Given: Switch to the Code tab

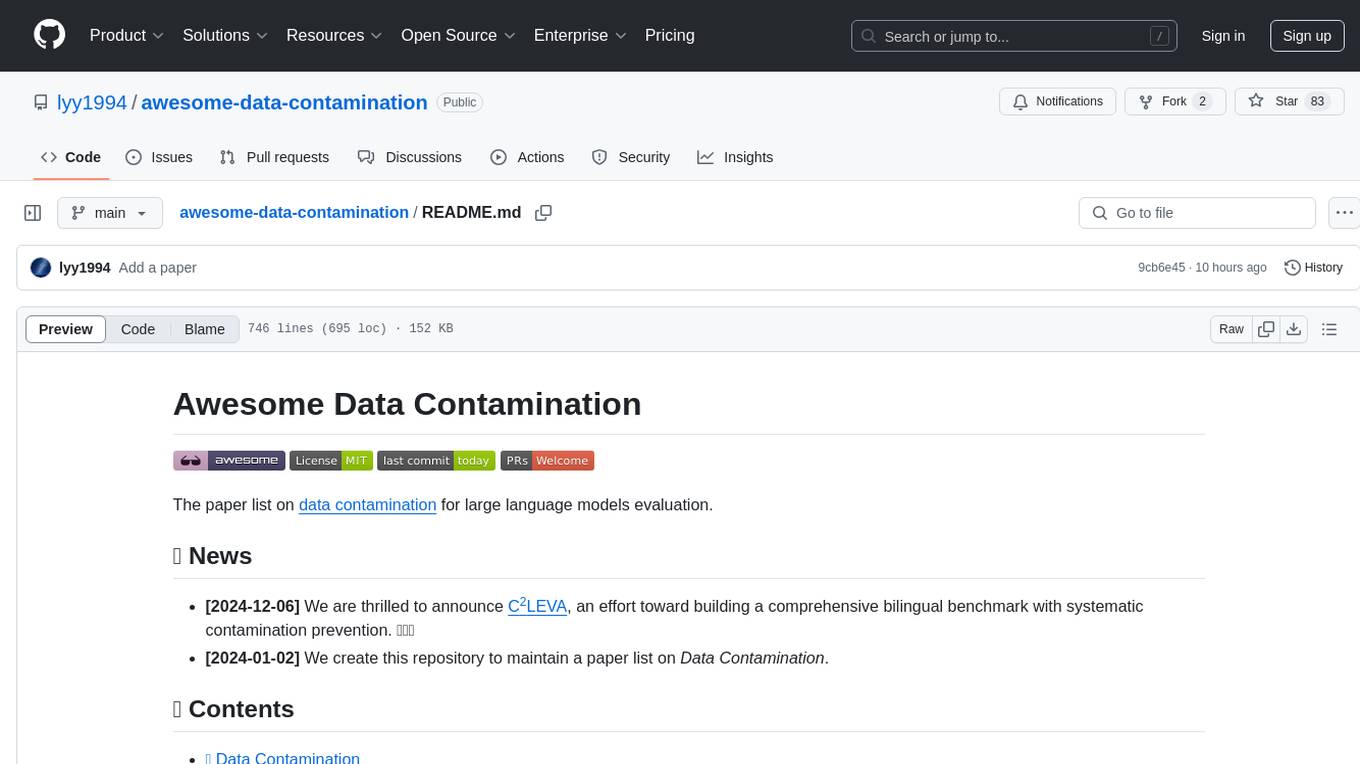Looking at the screenshot, I should pos(71,157).
